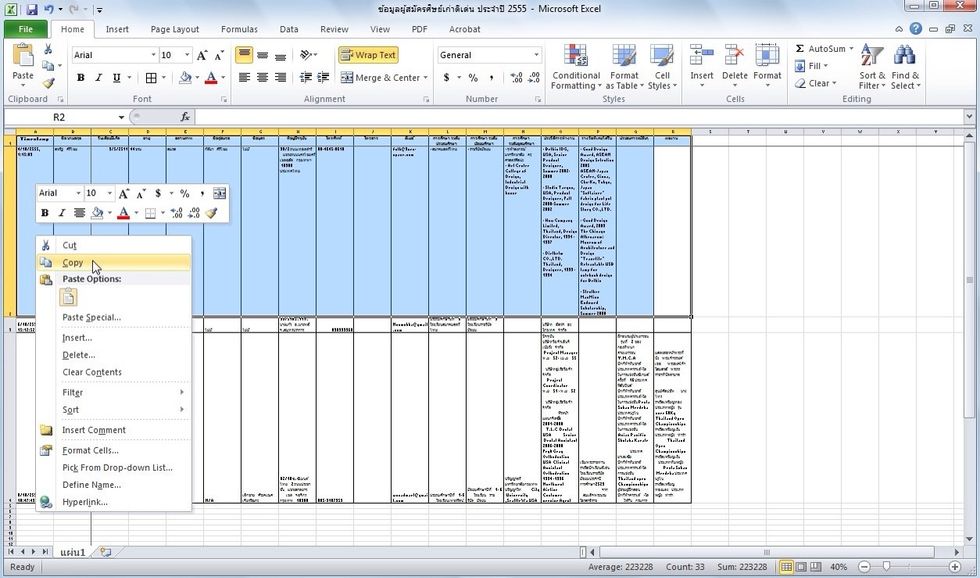Click the Save icon in Quick Access toolbar

click(31, 9)
